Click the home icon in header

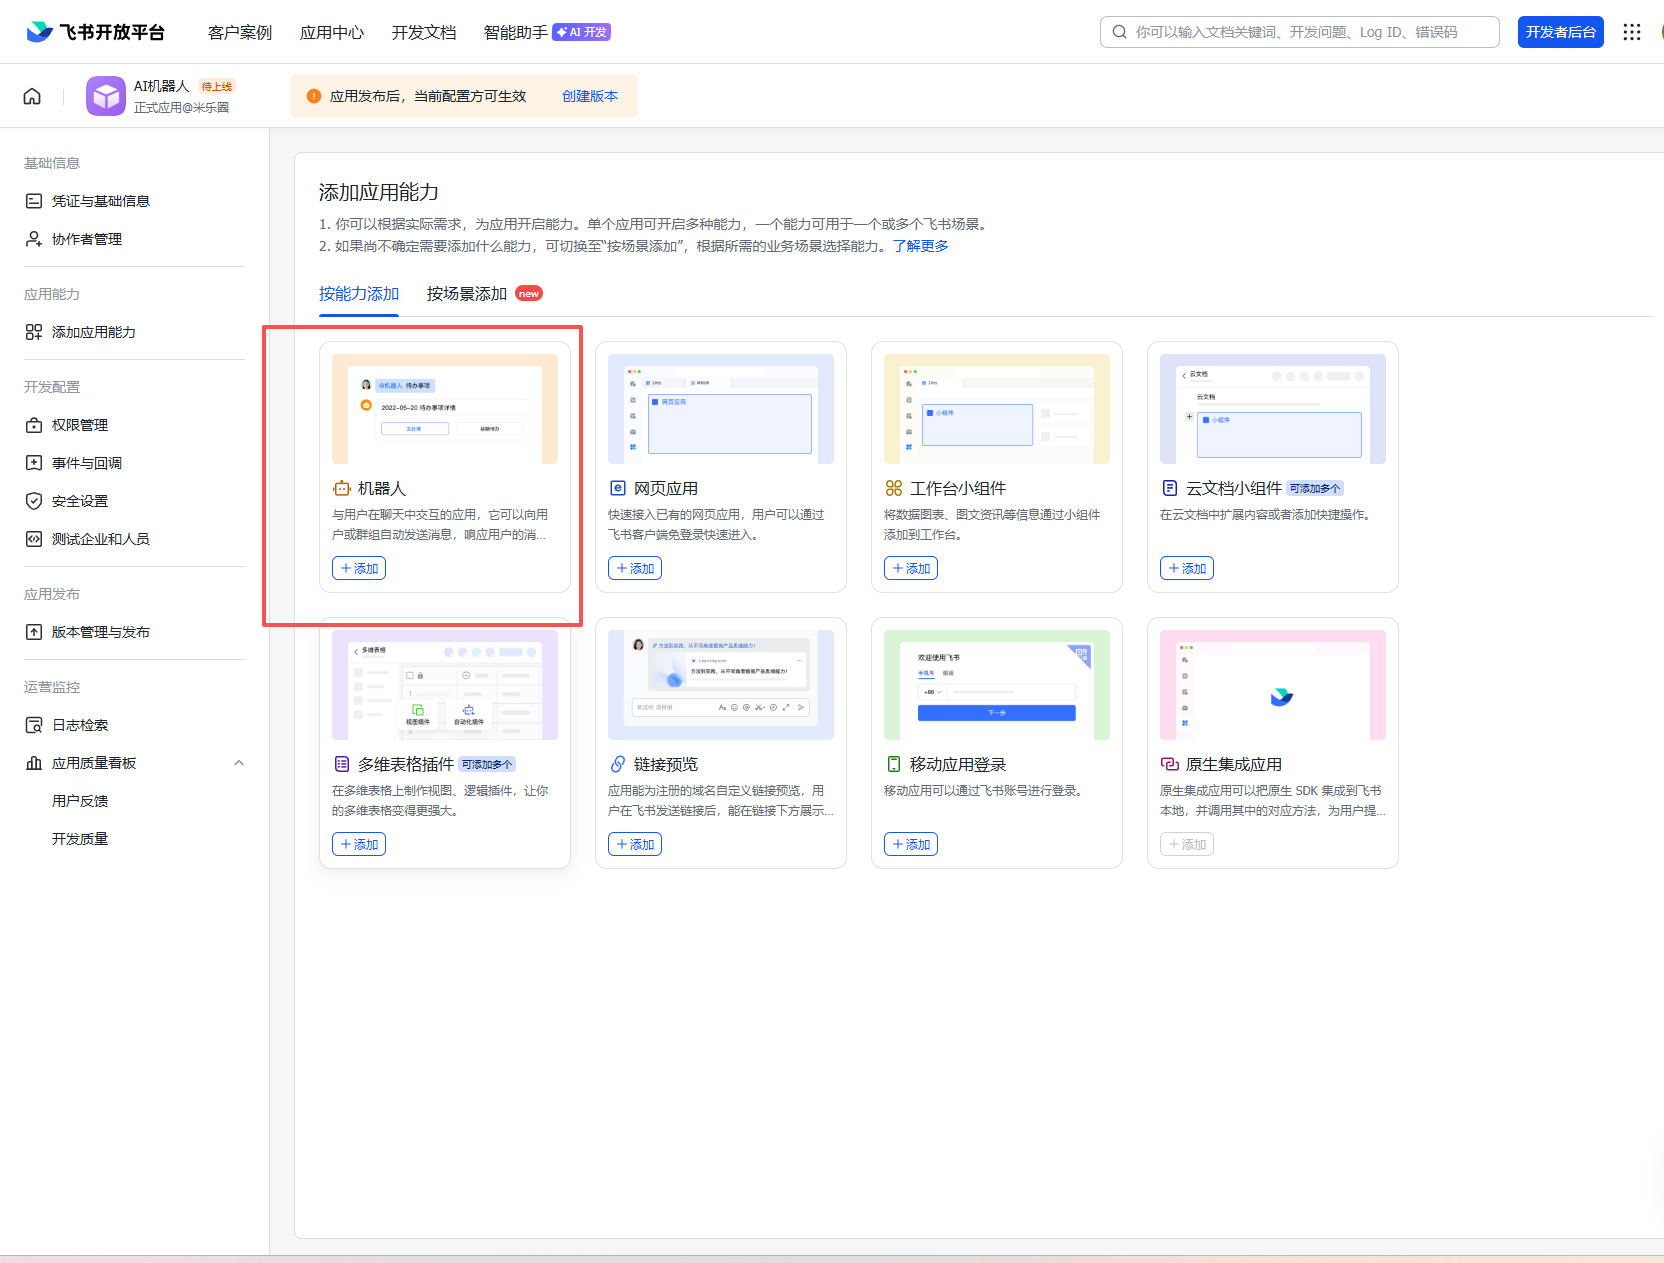[x=32, y=96]
